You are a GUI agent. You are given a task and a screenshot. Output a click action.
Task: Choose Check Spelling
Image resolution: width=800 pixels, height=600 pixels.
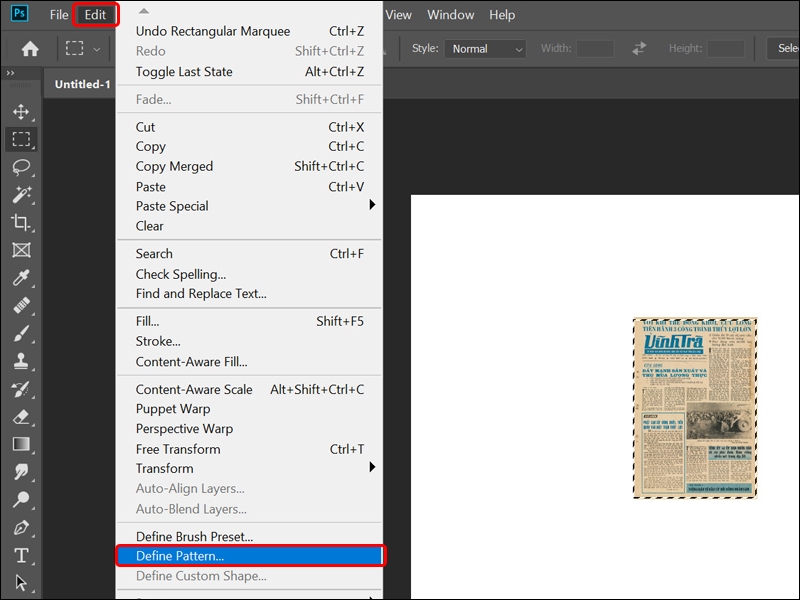(x=250, y=274)
